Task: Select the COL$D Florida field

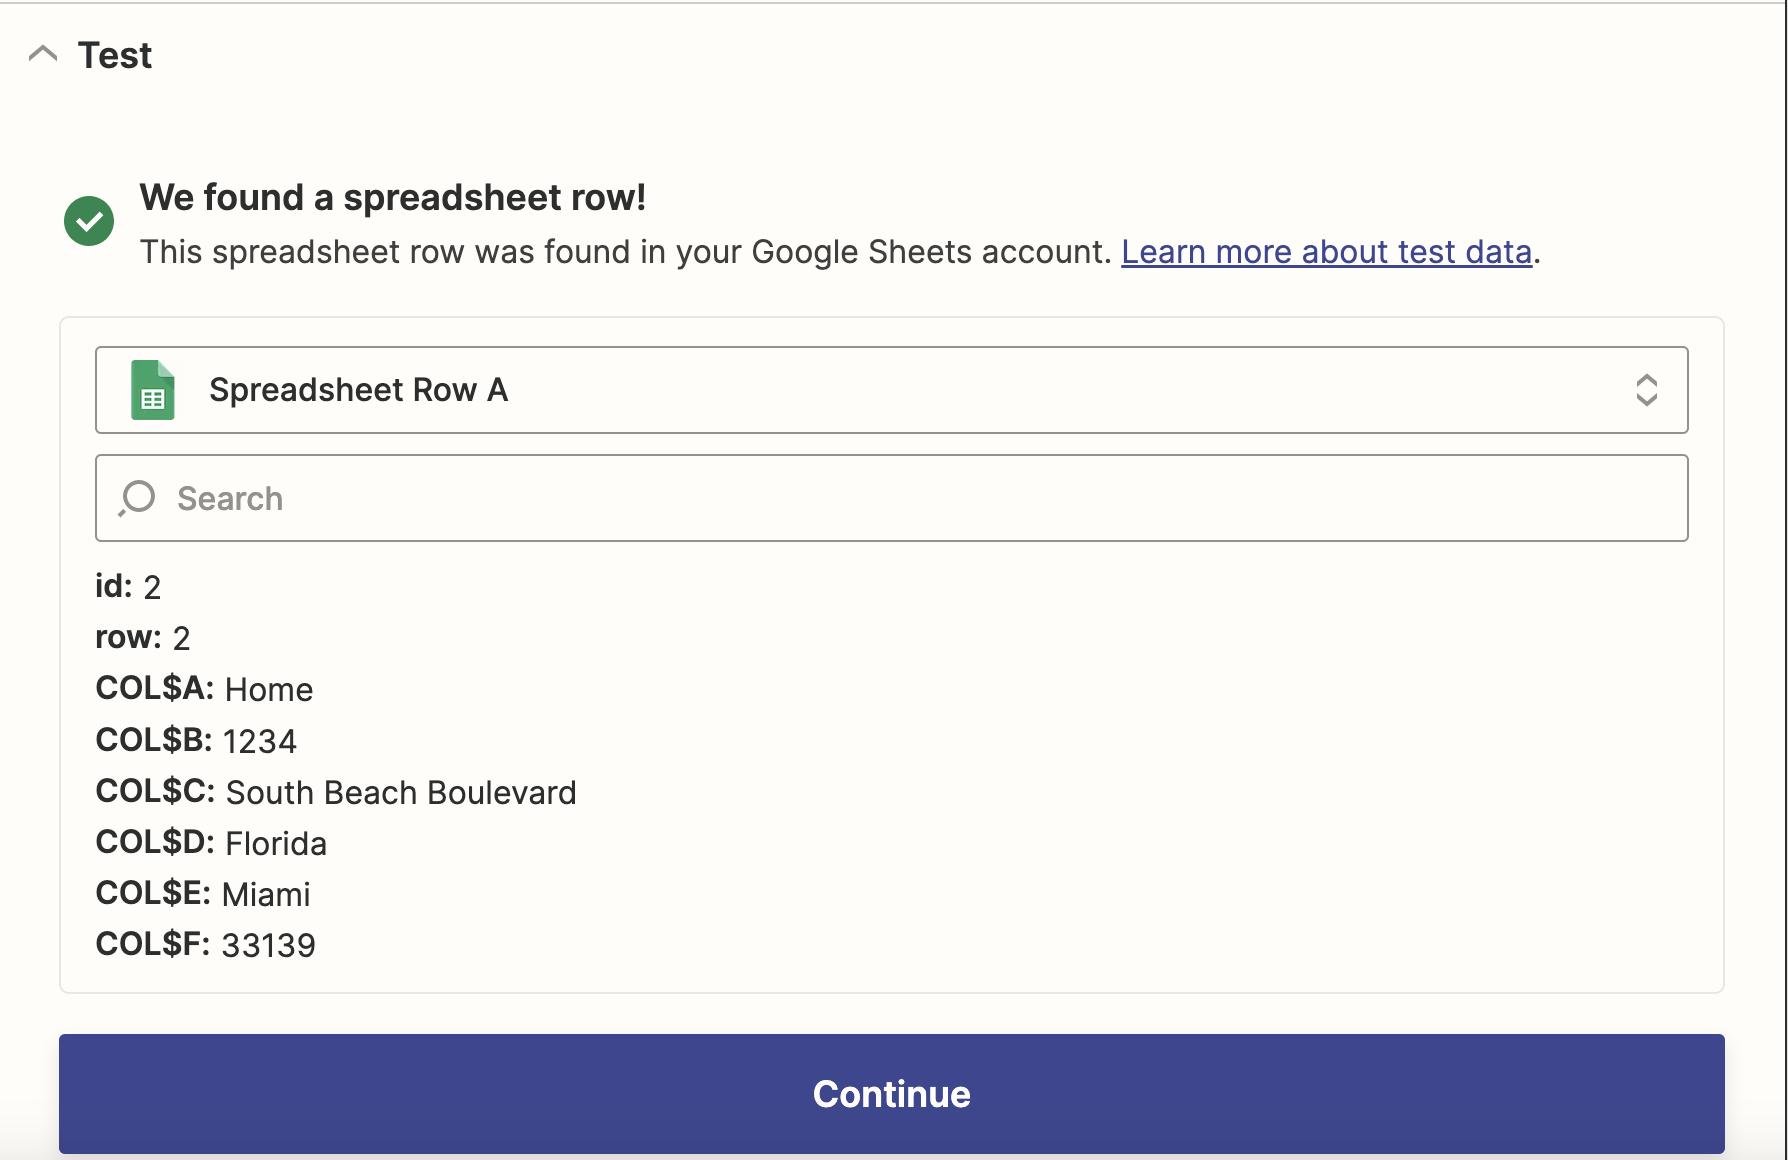Action: click(x=211, y=843)
